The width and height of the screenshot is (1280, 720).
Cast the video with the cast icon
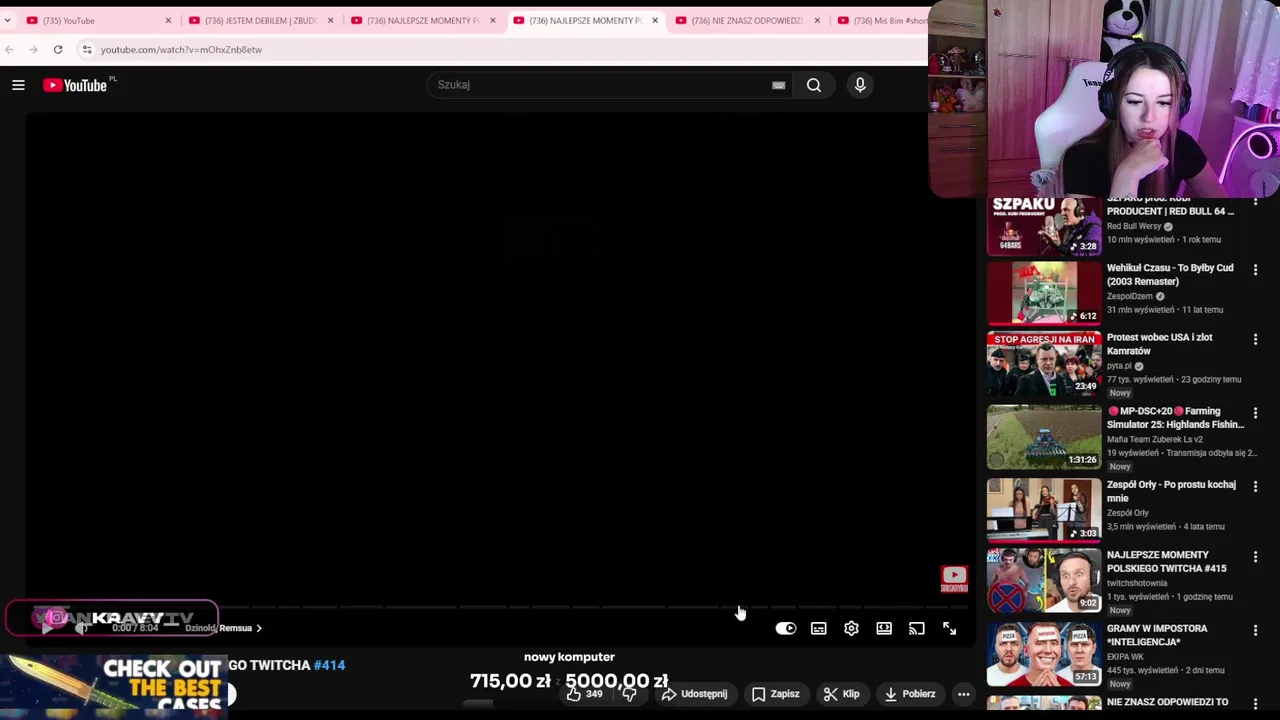pos(916,628)
